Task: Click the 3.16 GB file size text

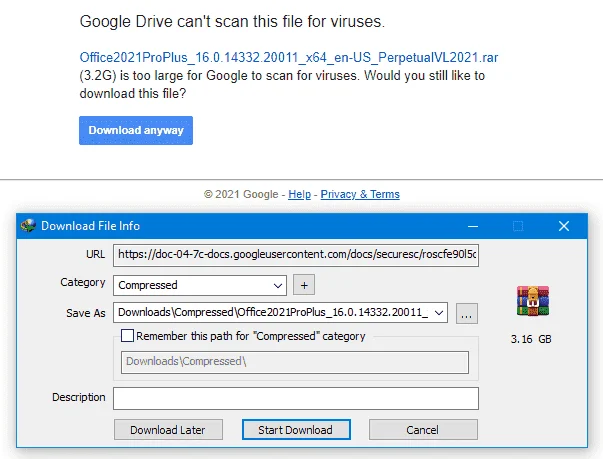Action: 531,339
